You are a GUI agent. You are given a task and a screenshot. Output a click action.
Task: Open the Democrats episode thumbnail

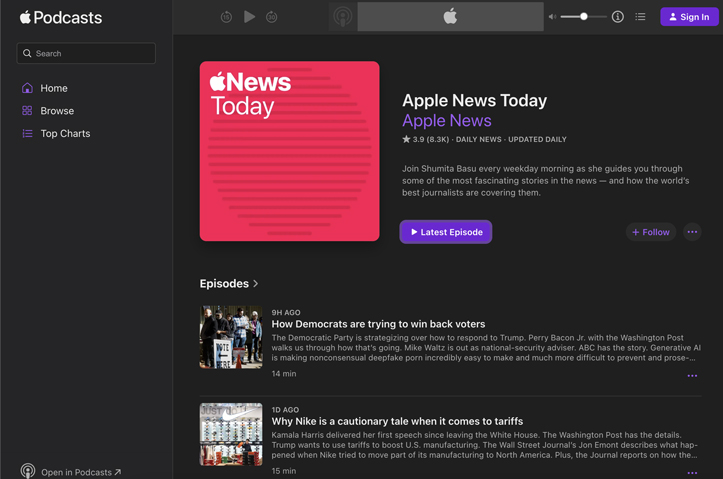point(231,337)
